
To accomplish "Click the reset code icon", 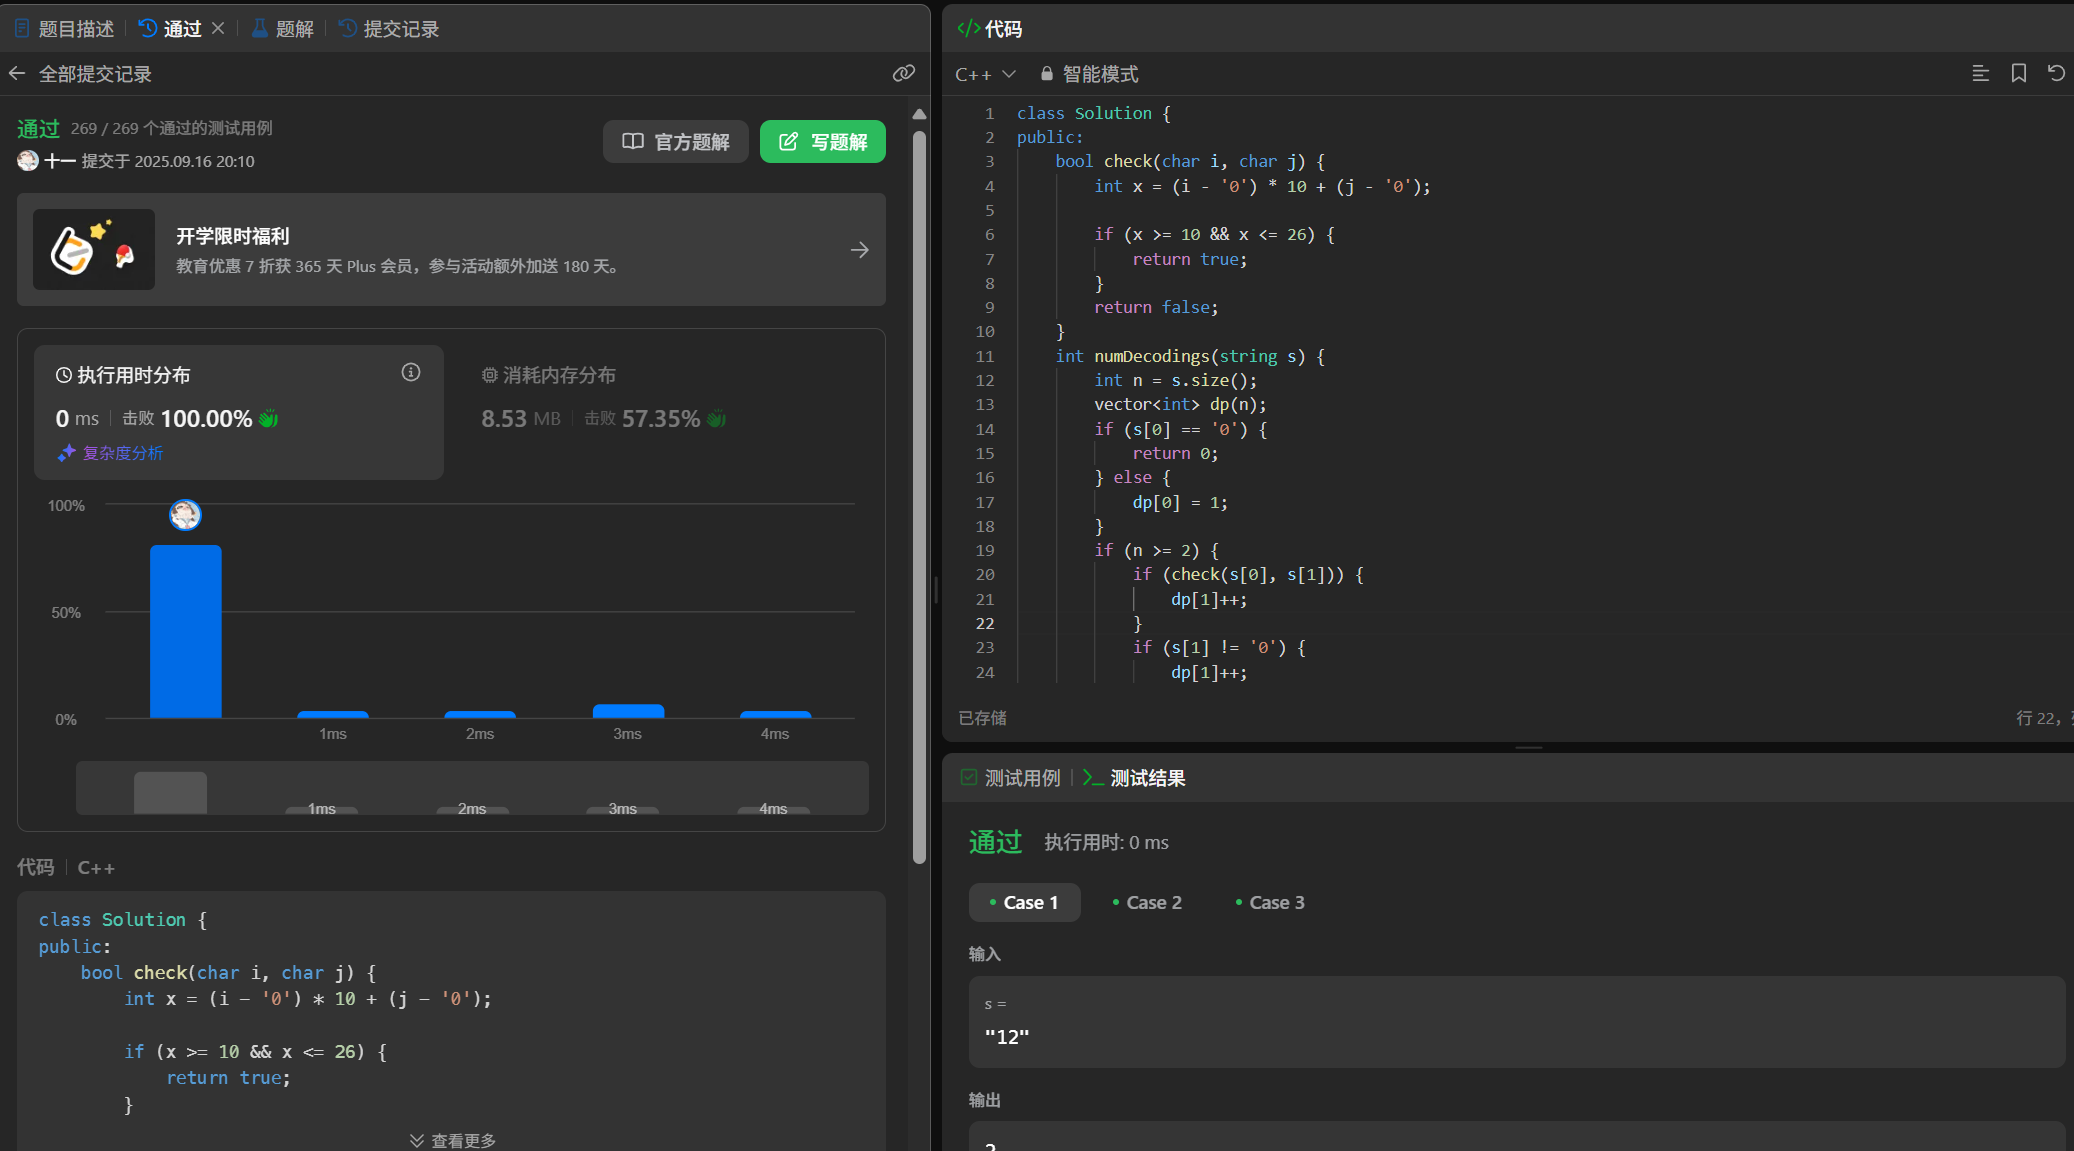I will tap(2056, 73).
